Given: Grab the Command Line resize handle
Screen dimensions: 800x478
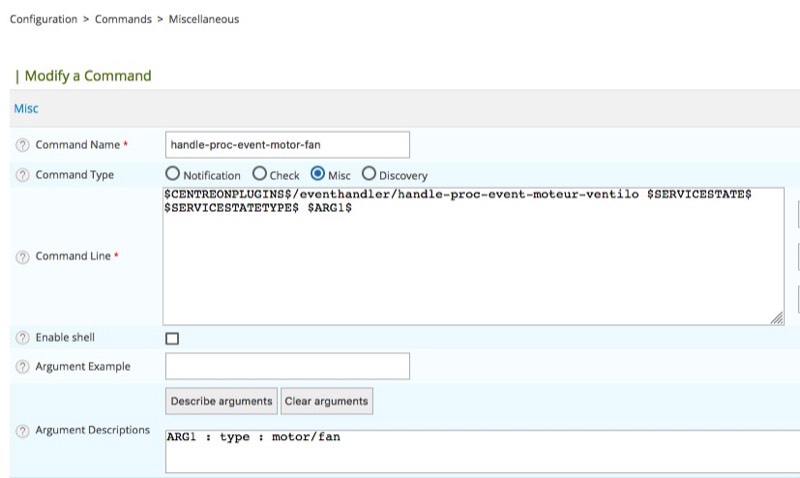Looking at the screenshot, I should coord(777,318).
